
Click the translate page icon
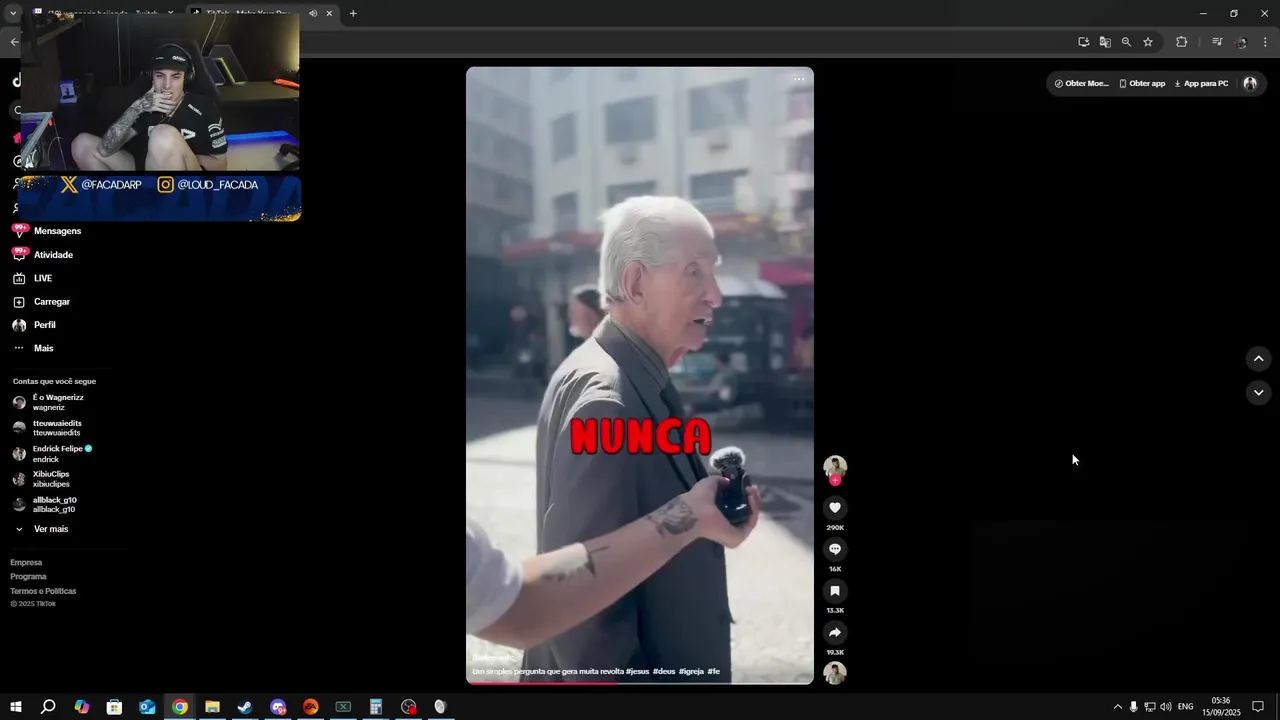pos(1105,42)
